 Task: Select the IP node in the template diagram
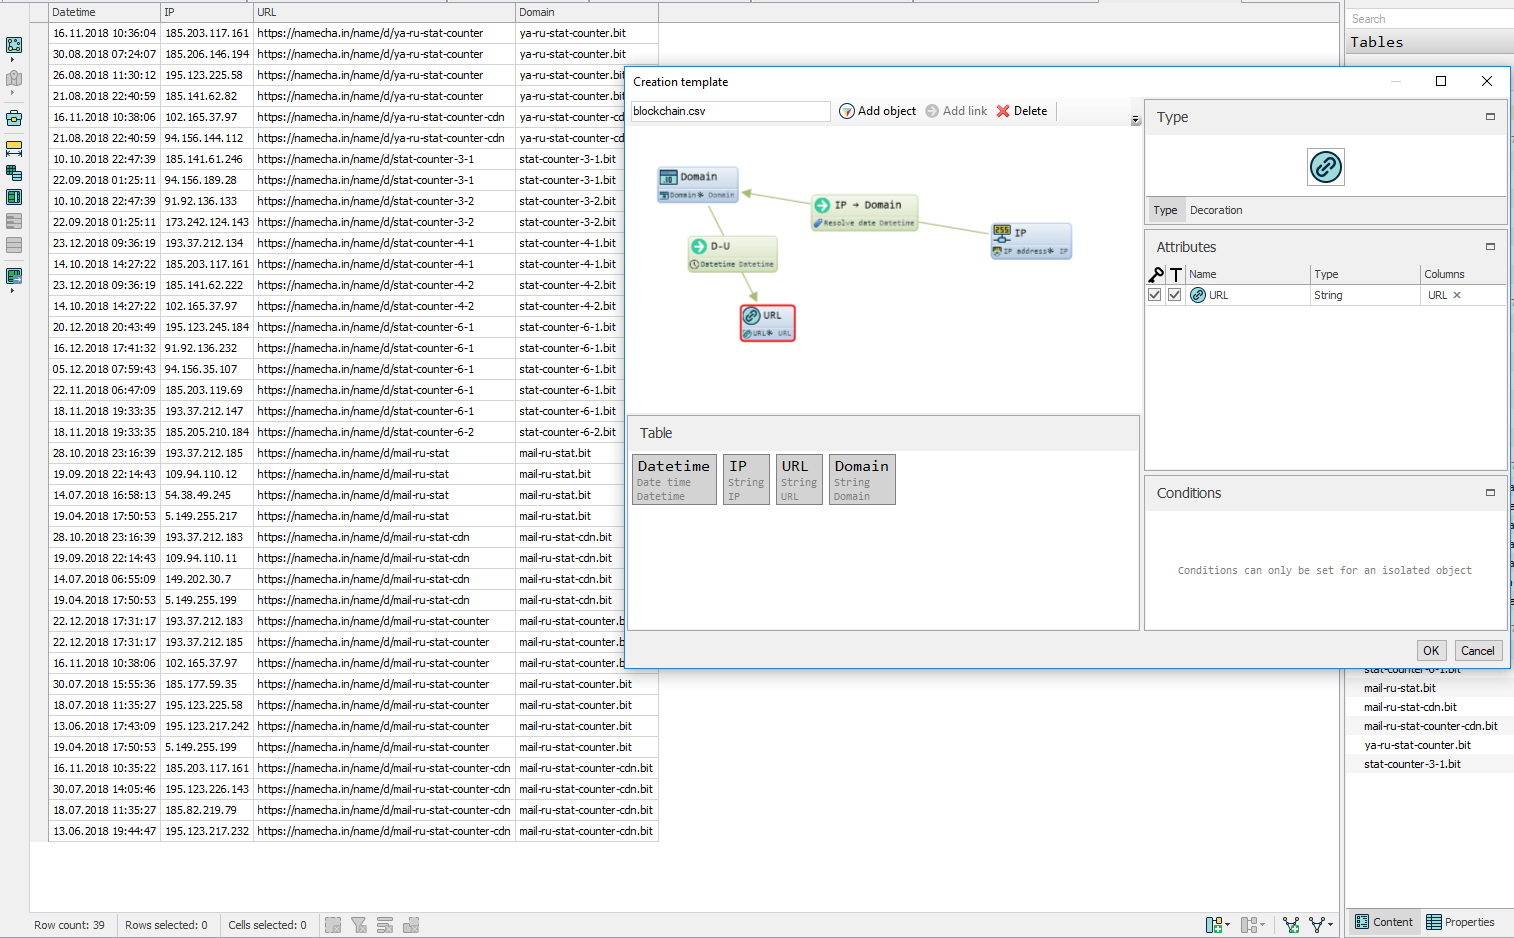(1031, 241)
